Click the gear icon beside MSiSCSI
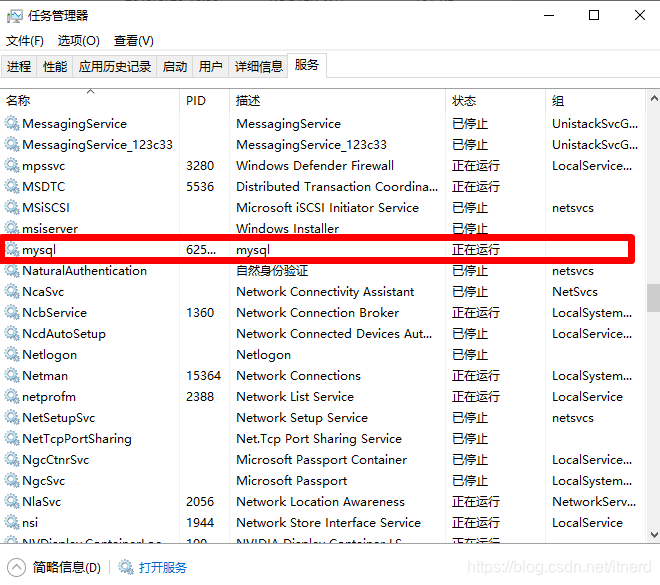 pyautogui.click(x=12, y=207)
